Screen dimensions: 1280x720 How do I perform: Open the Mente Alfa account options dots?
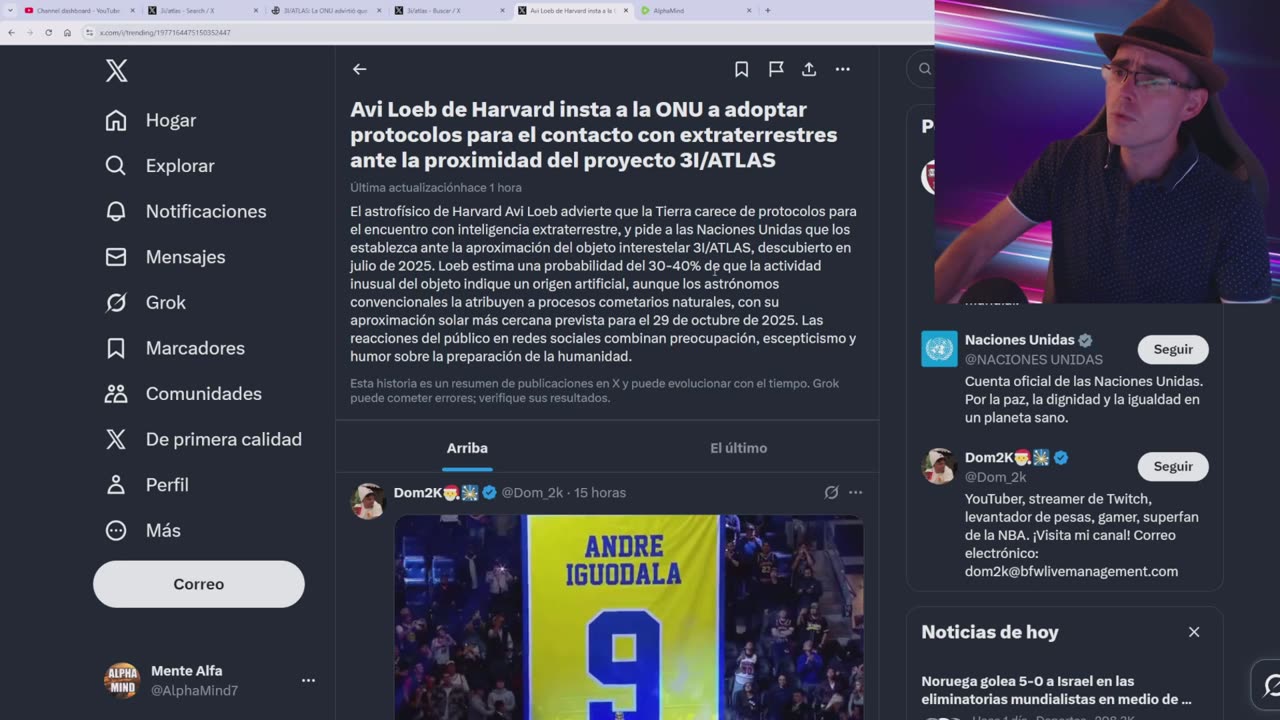(x=308, y=680)
